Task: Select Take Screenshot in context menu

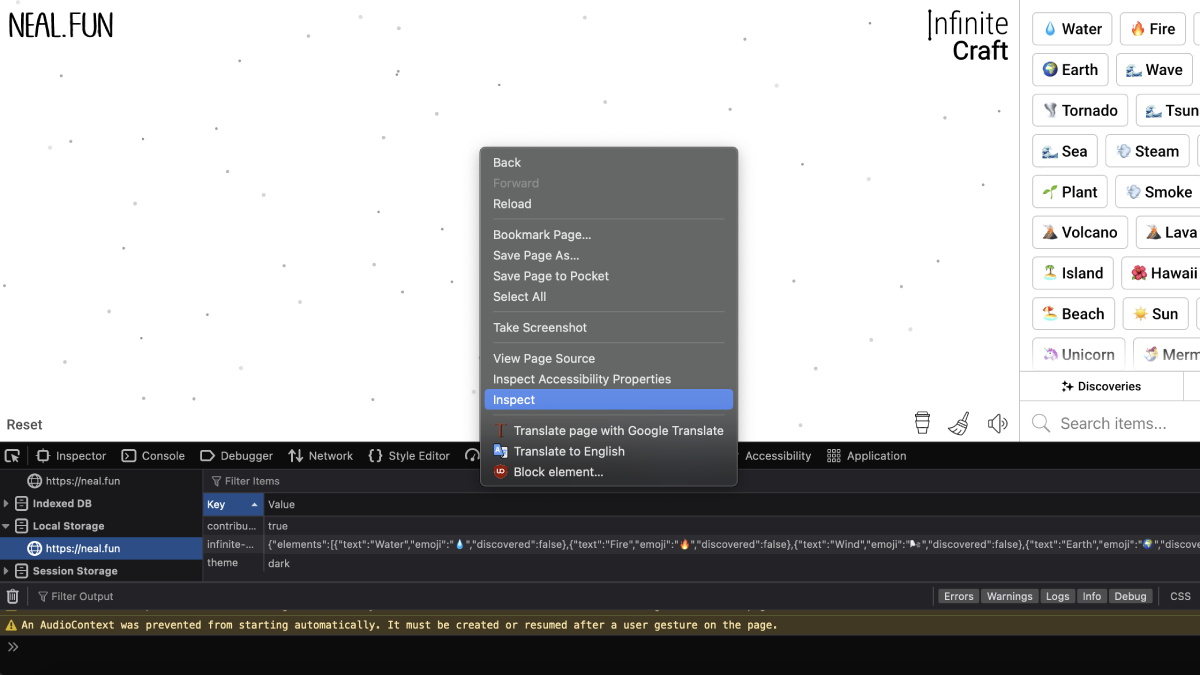Action: (540, 327)
